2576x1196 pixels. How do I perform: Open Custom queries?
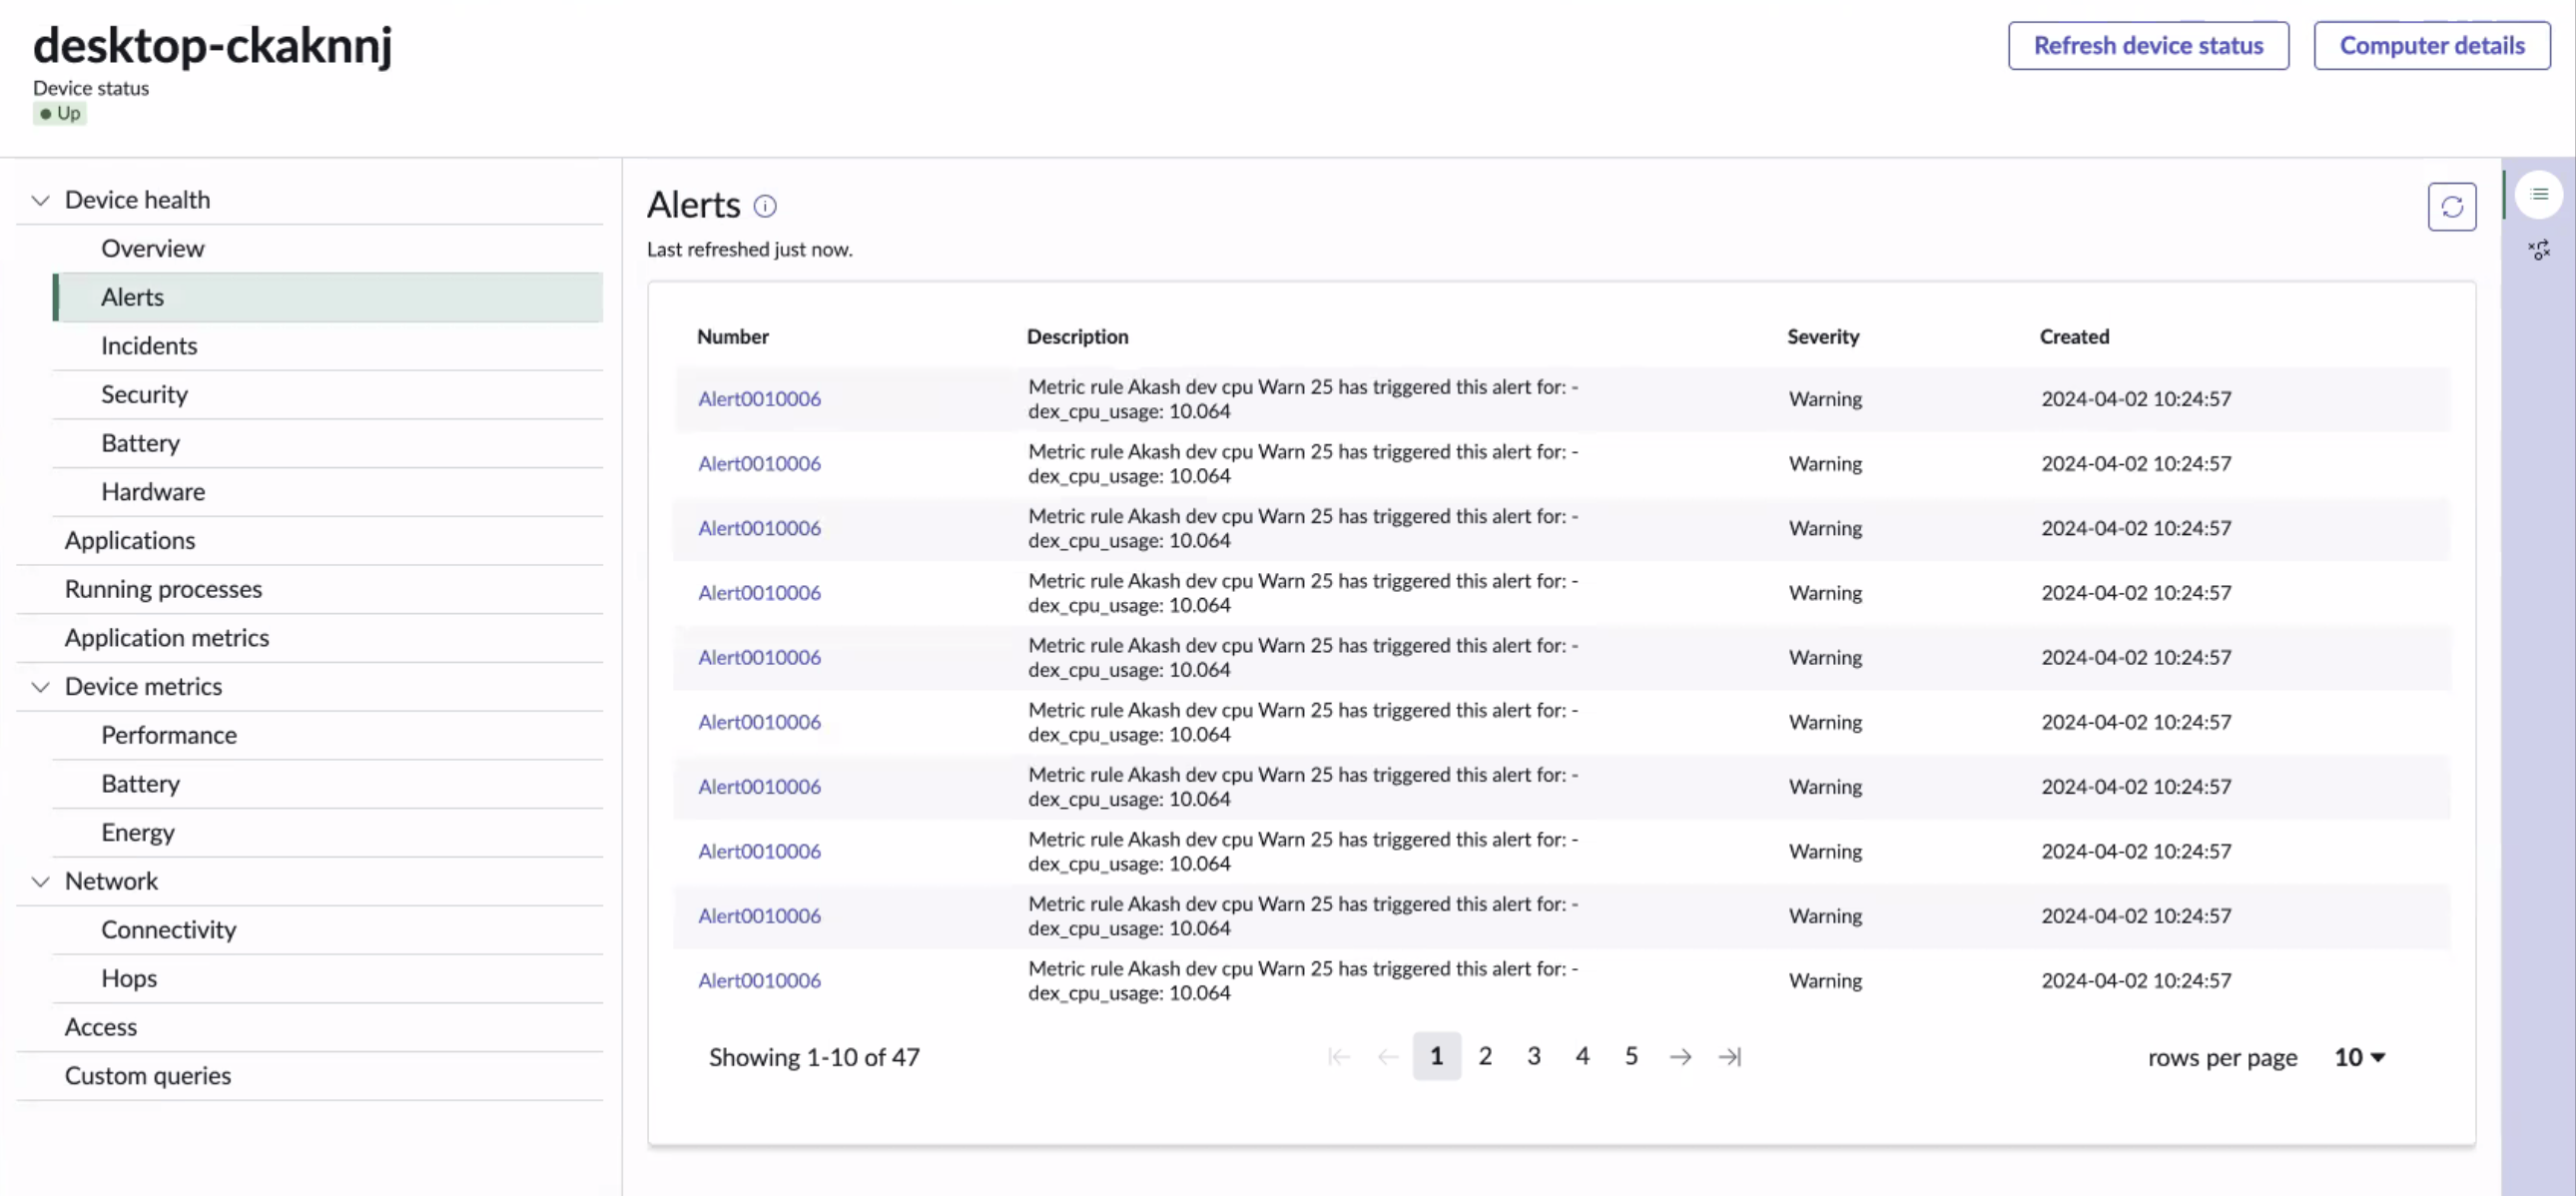(309, 1076)
